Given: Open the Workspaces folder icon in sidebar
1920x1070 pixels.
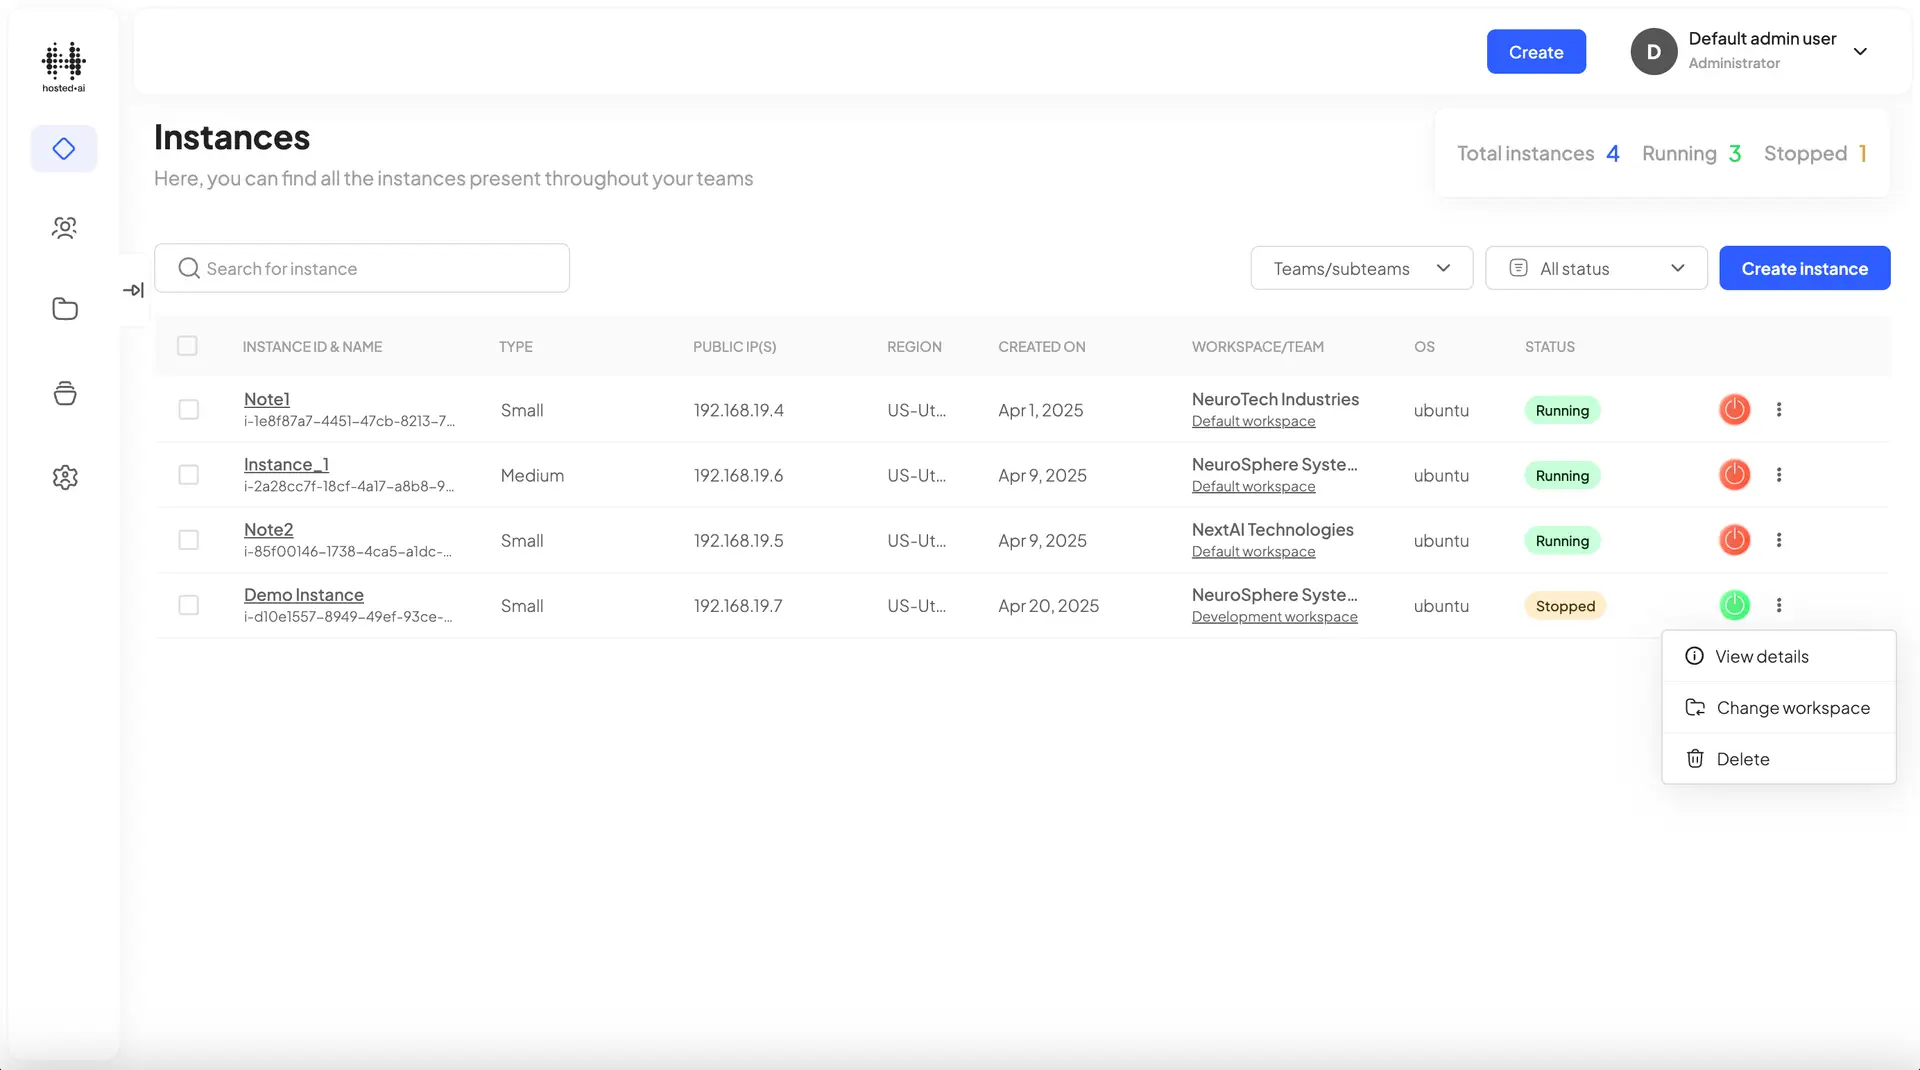Looking at the screenshot, I should pos(64,308).
